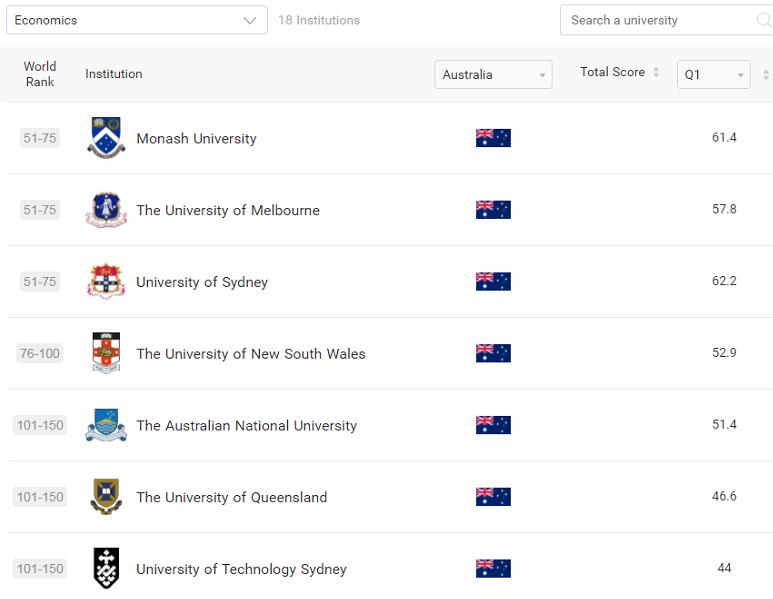Open The Australian National University link

tap(246, 426)
